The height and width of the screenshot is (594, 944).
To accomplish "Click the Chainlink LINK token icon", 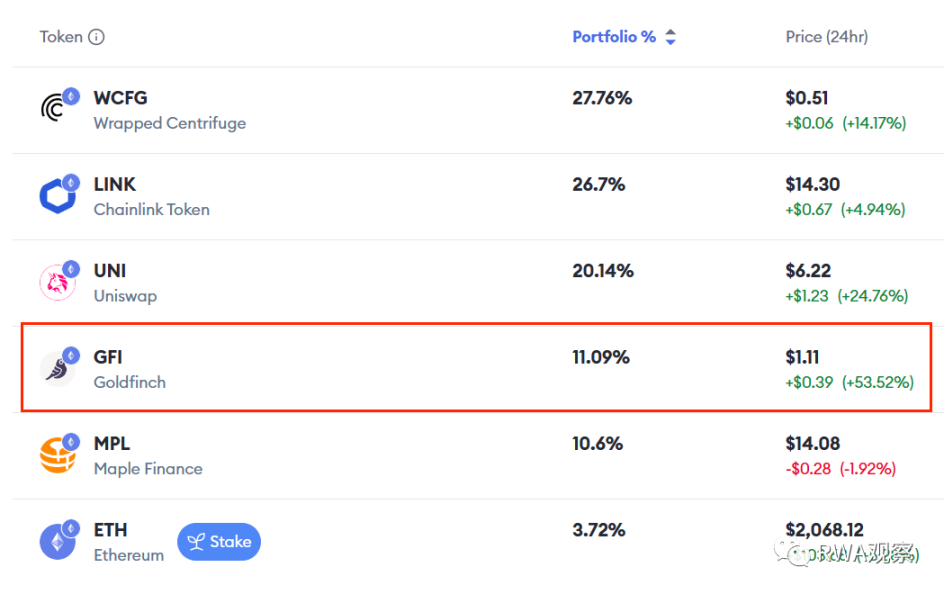I will [x=57, y=195].
